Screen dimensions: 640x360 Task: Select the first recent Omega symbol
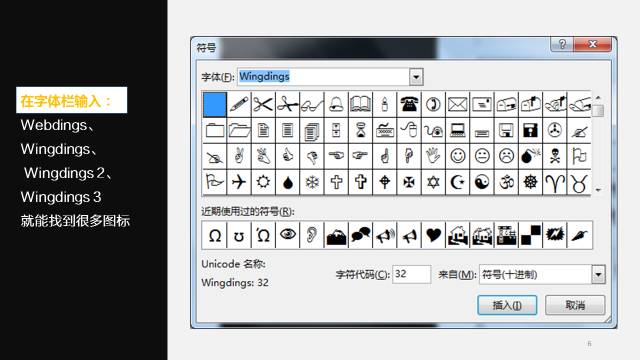[215, 235]
